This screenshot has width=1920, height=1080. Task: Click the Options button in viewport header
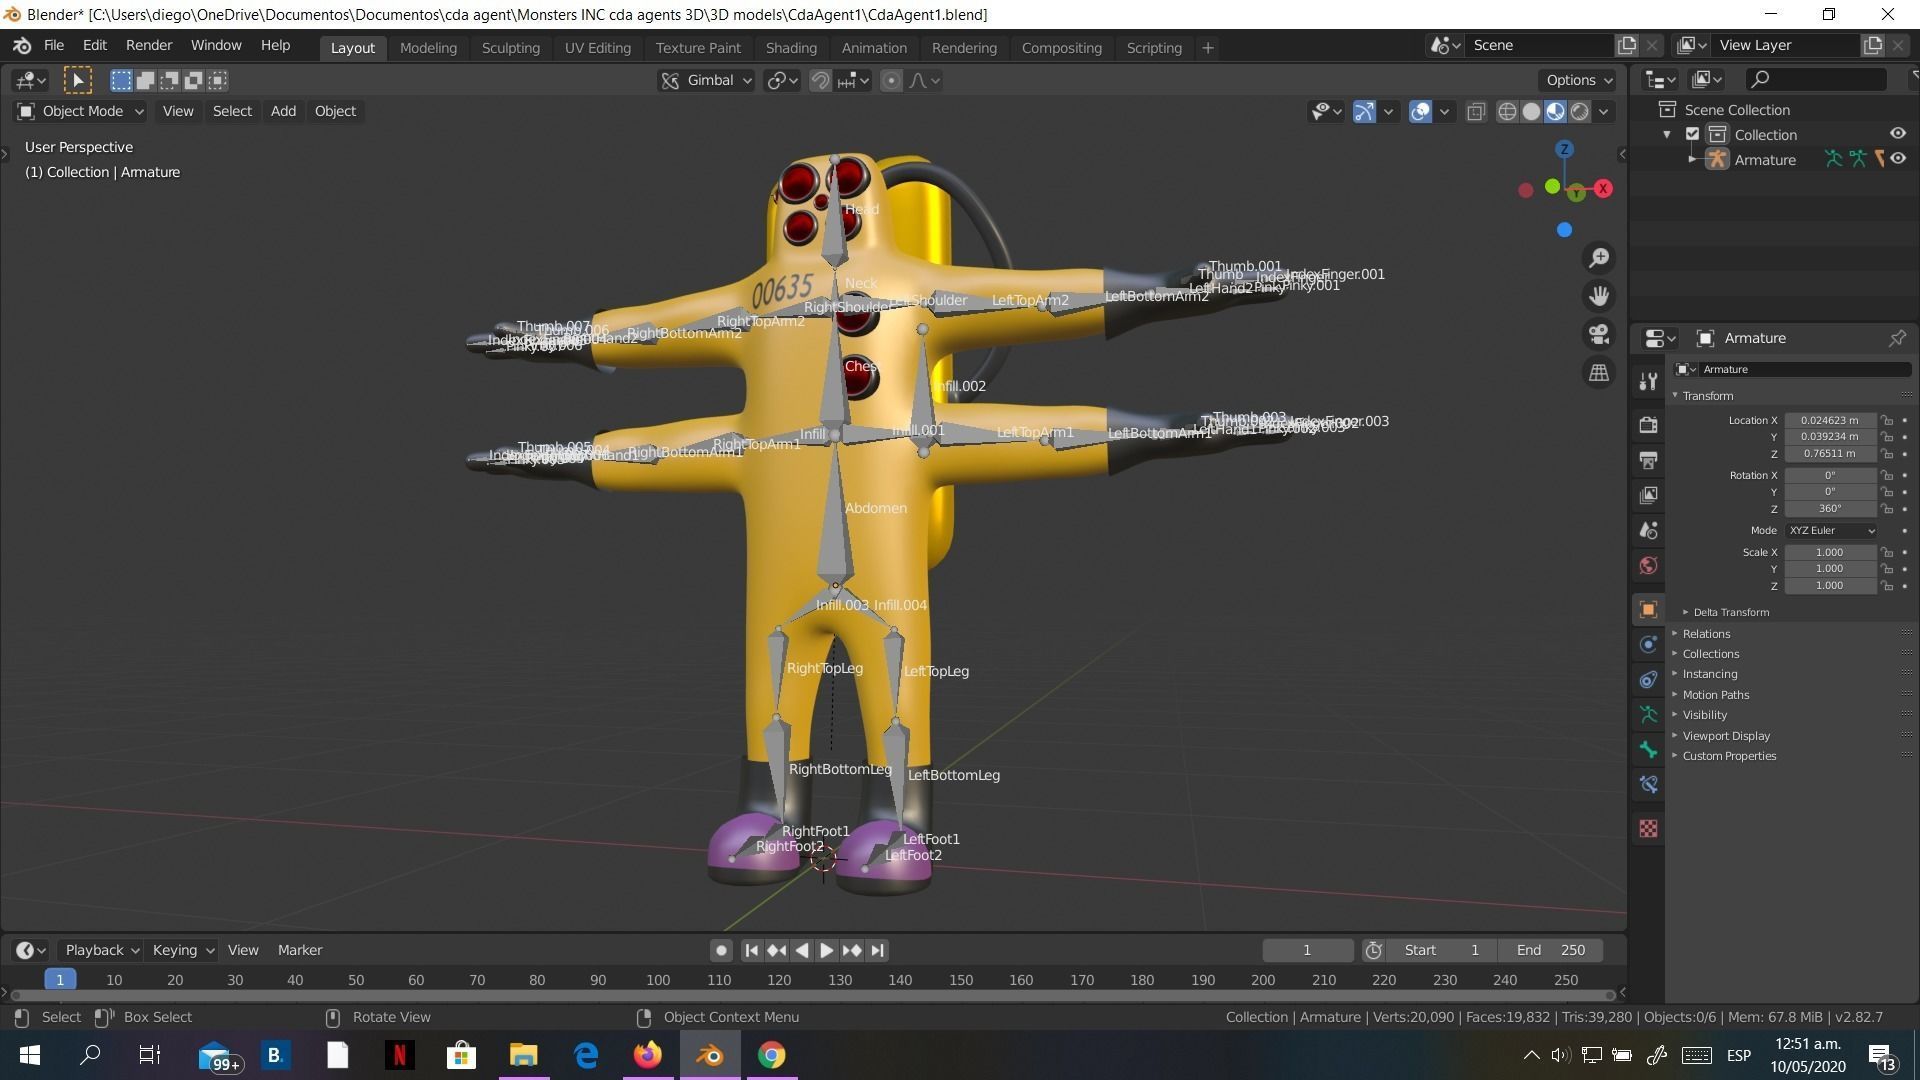pos(1578,80)
